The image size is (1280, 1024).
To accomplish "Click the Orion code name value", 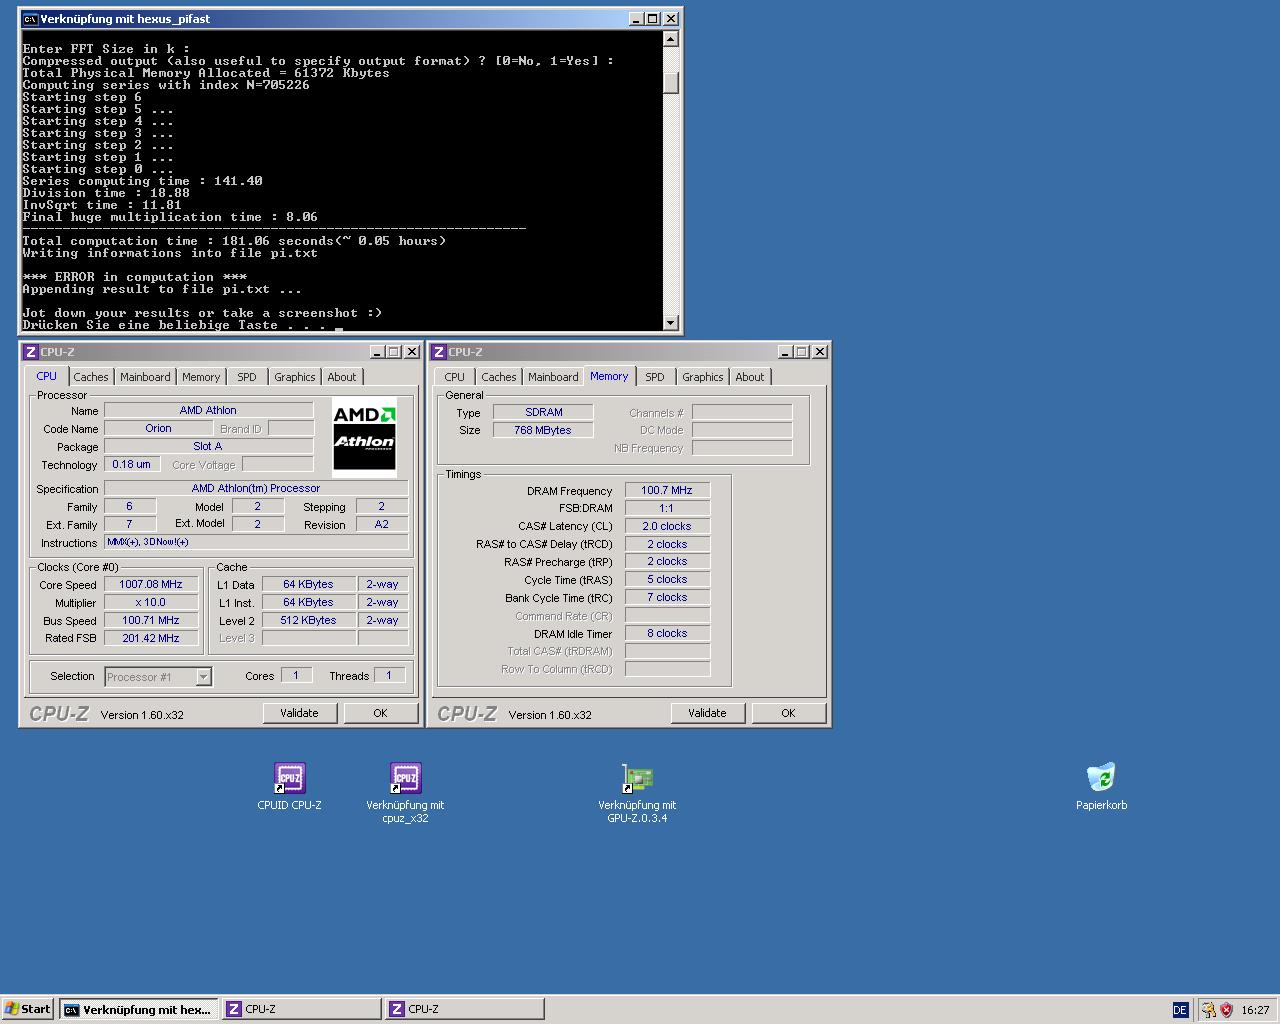I will point(158,428).
